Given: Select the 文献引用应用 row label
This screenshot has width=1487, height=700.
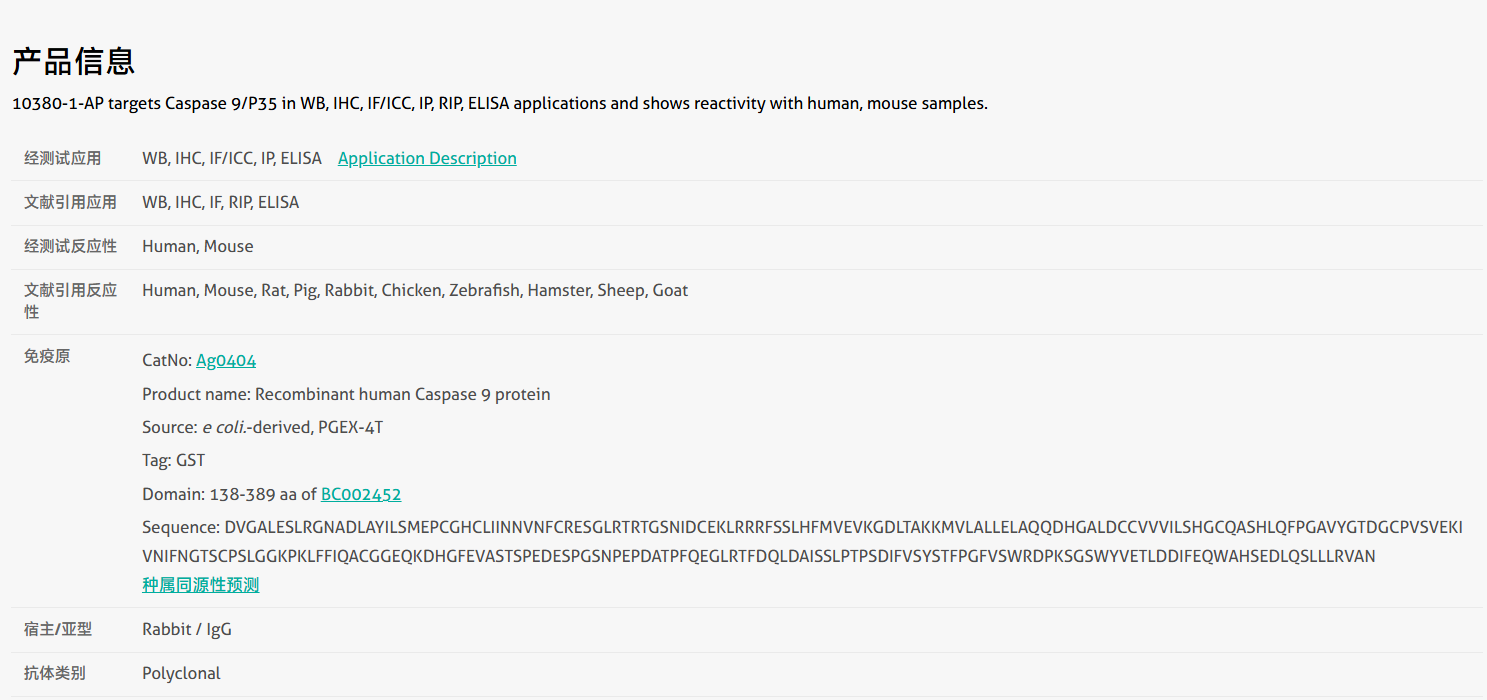Looking at the screenshot, I should (x=70, y=202).
